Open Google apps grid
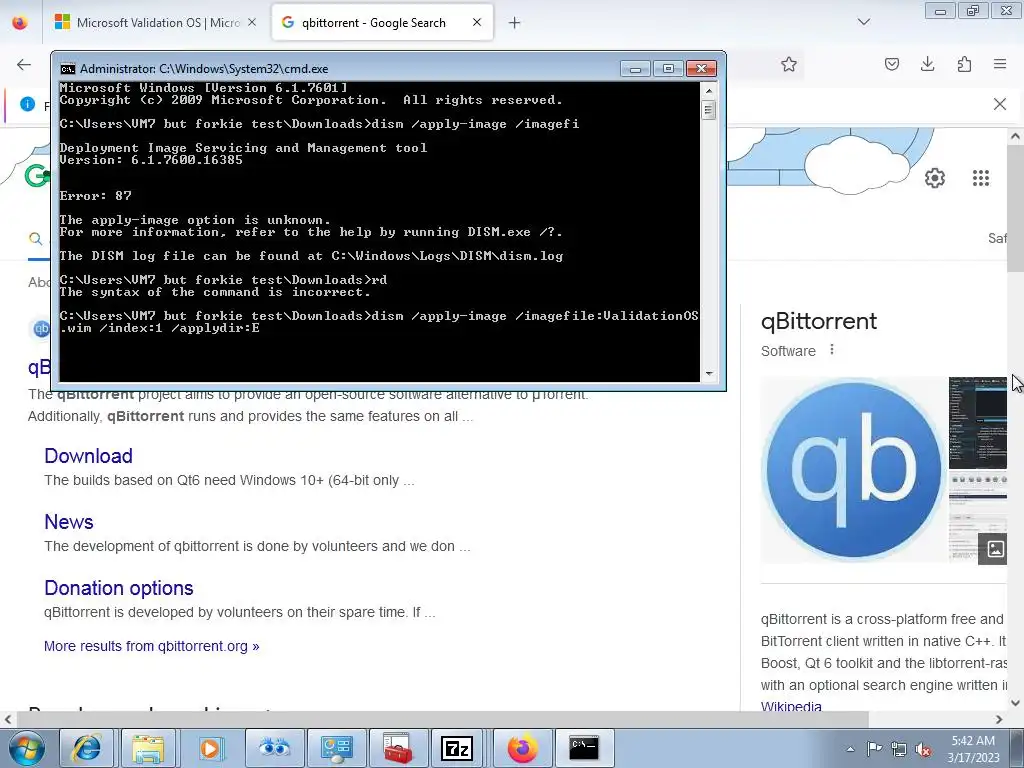1024x768 pixels. pyautogui.click(x=980, y=178)
